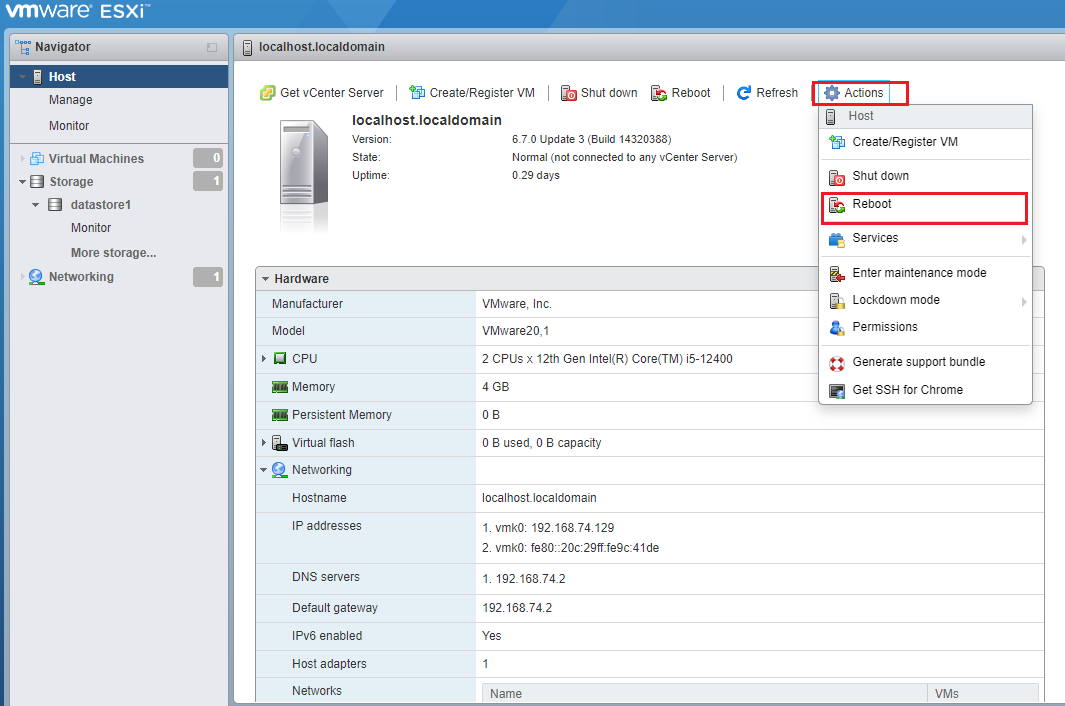This screenshot has width=1065, height=706.
Task: Click the Default gateway value 192.168.74.2
Action: click(517, 608)
